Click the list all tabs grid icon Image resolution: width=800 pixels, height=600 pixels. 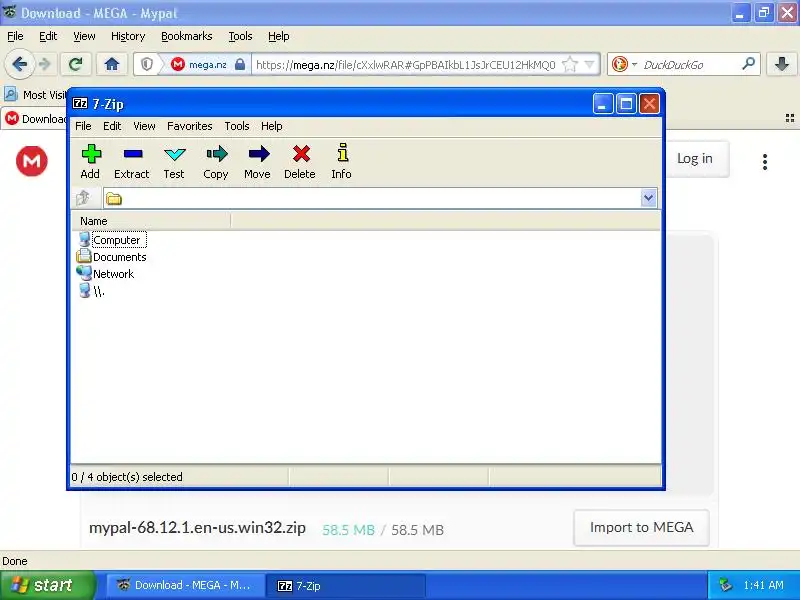pos(790,118)
